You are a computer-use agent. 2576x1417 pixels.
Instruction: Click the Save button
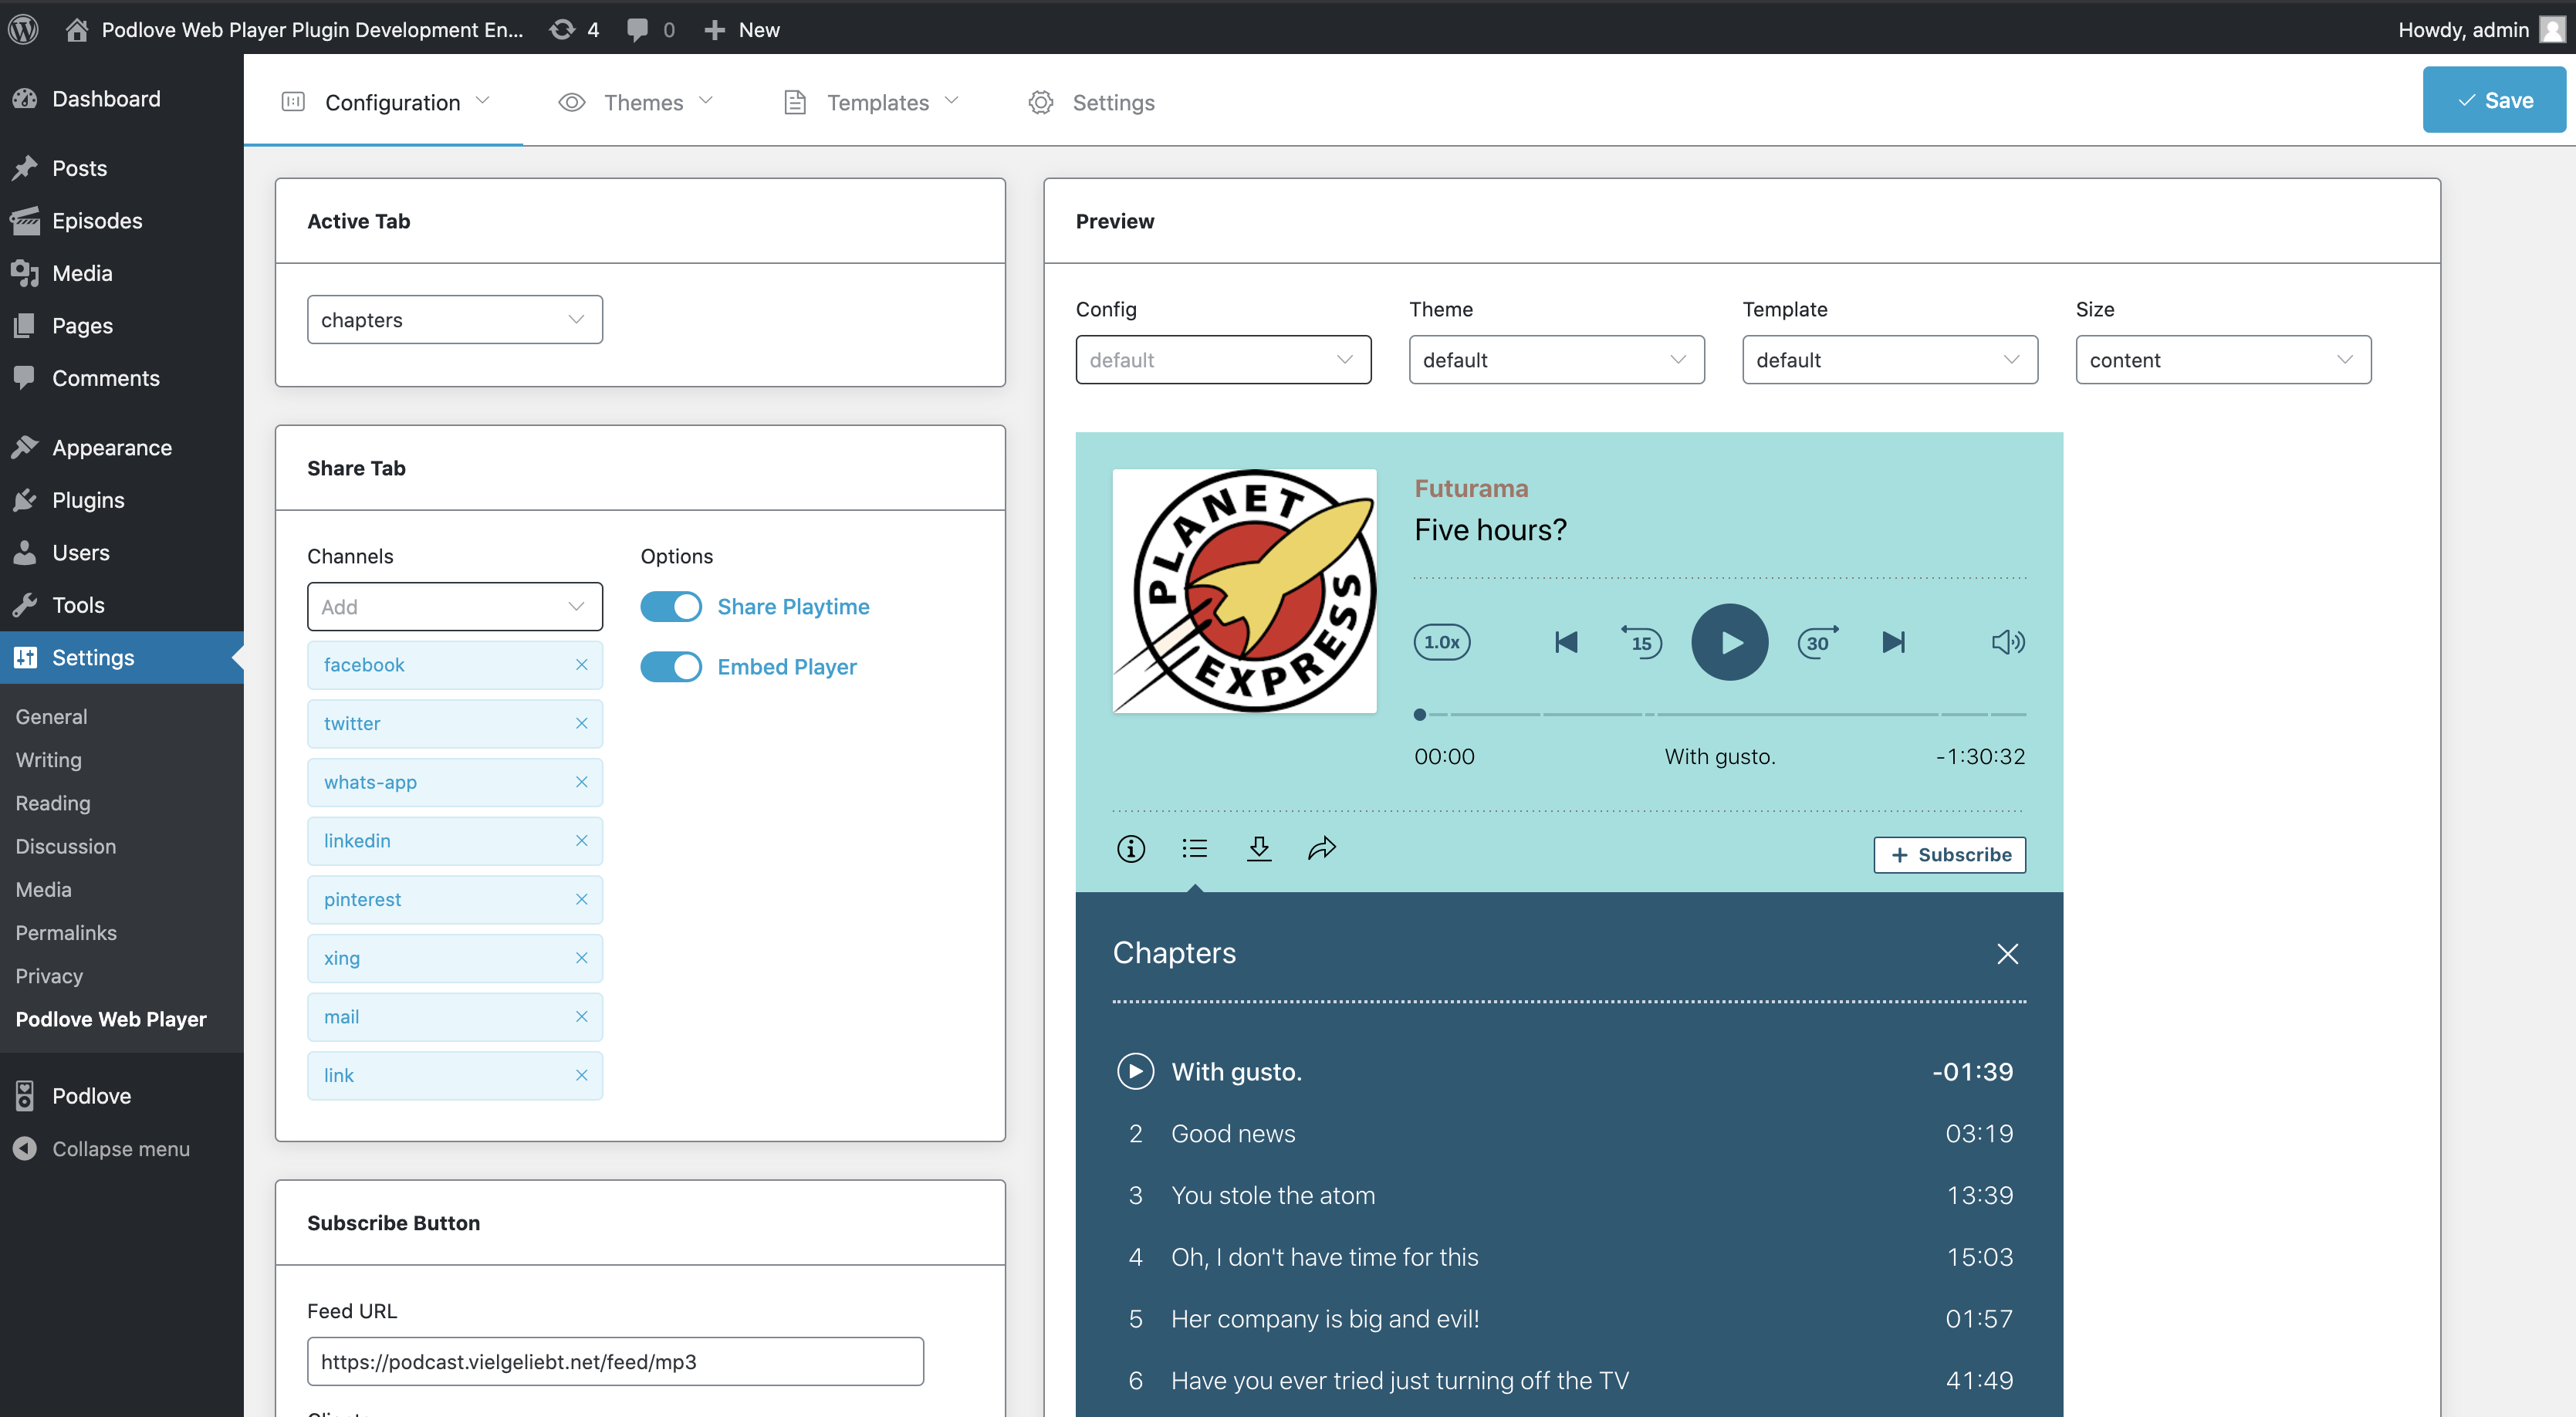(2494, 100)
